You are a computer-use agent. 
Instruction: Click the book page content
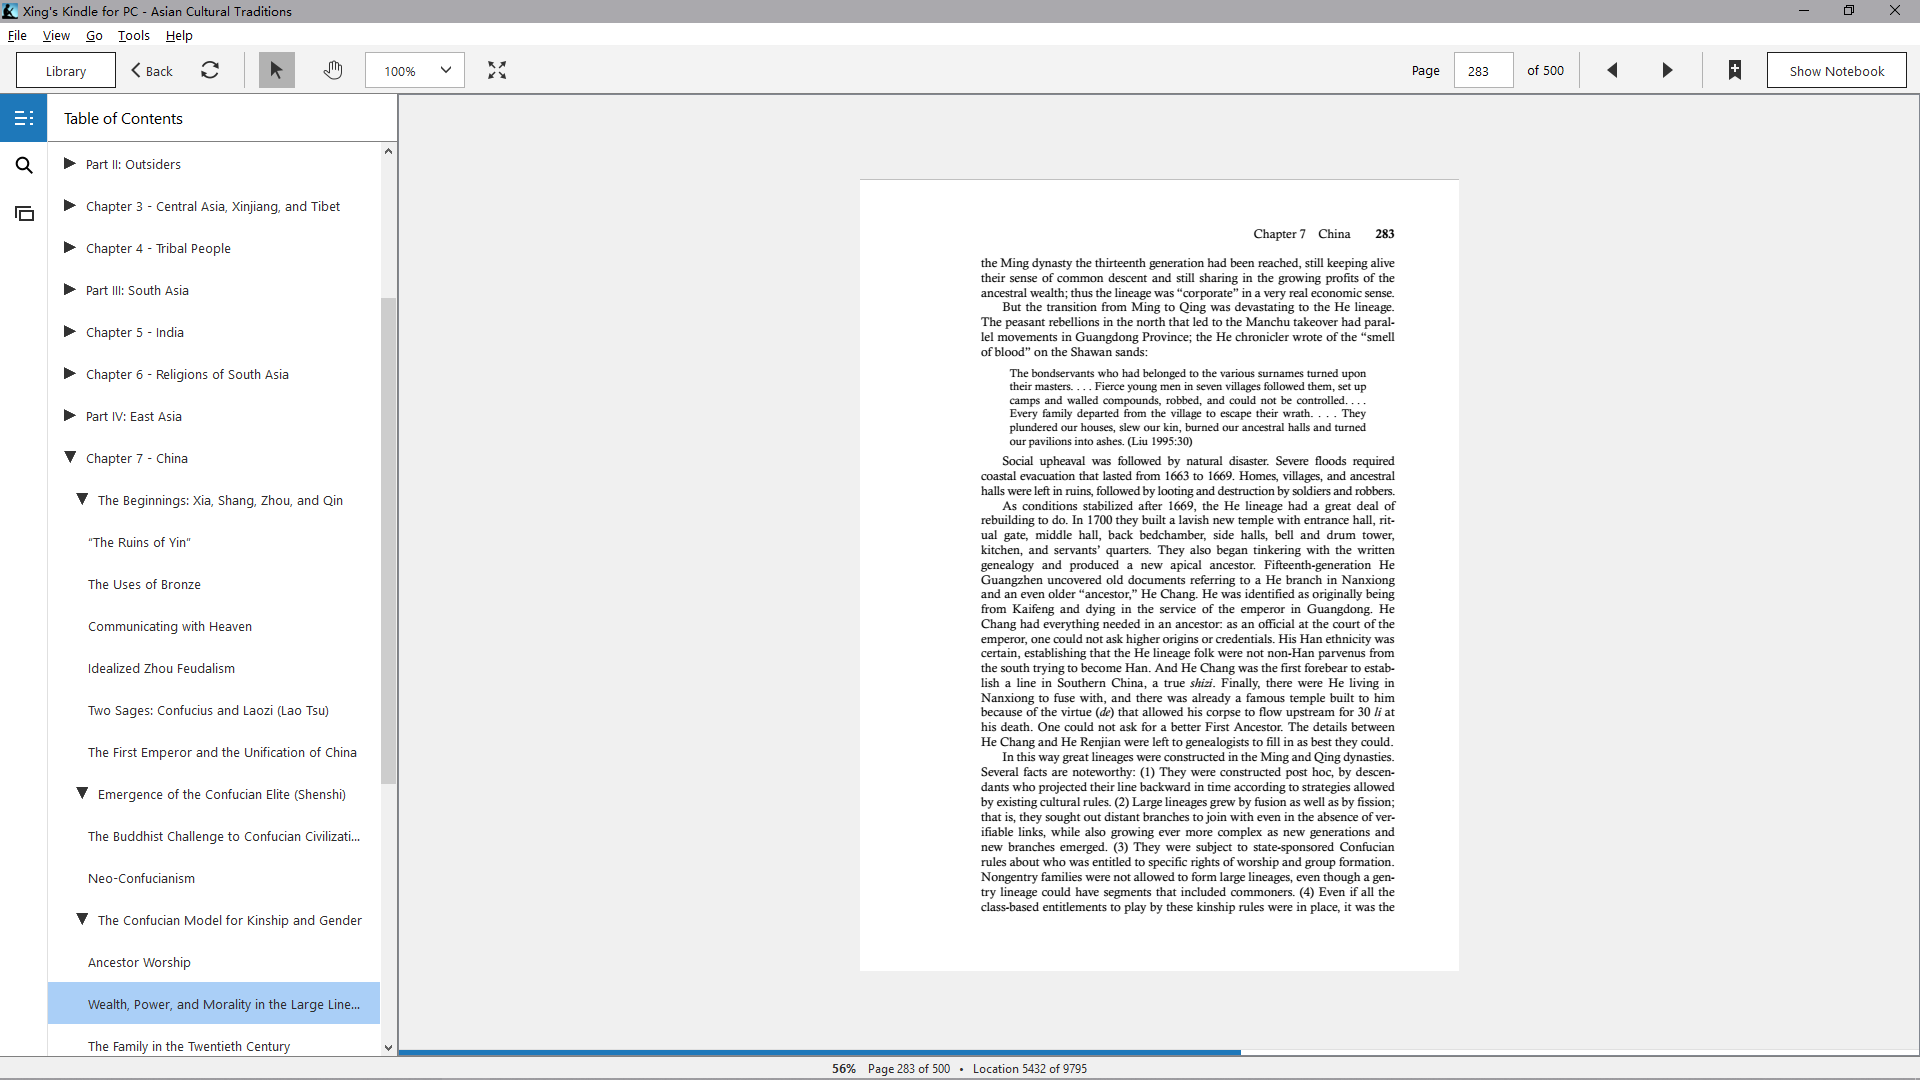click(x=1159, y=575)
